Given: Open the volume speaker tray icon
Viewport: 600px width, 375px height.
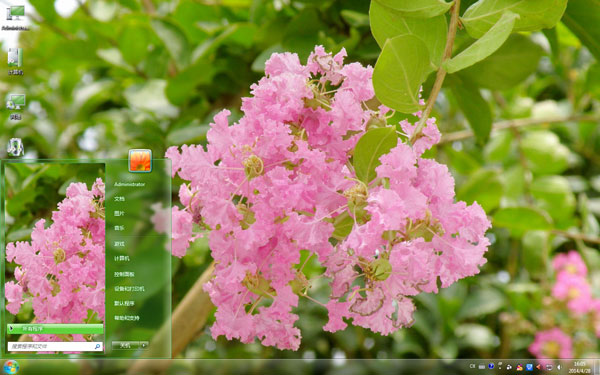Looking at the screenshot, I should pos(559,367).
